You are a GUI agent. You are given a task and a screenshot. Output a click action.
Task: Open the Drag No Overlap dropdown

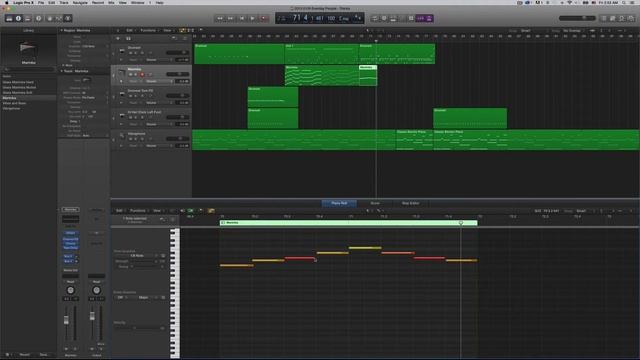point(573,31)
